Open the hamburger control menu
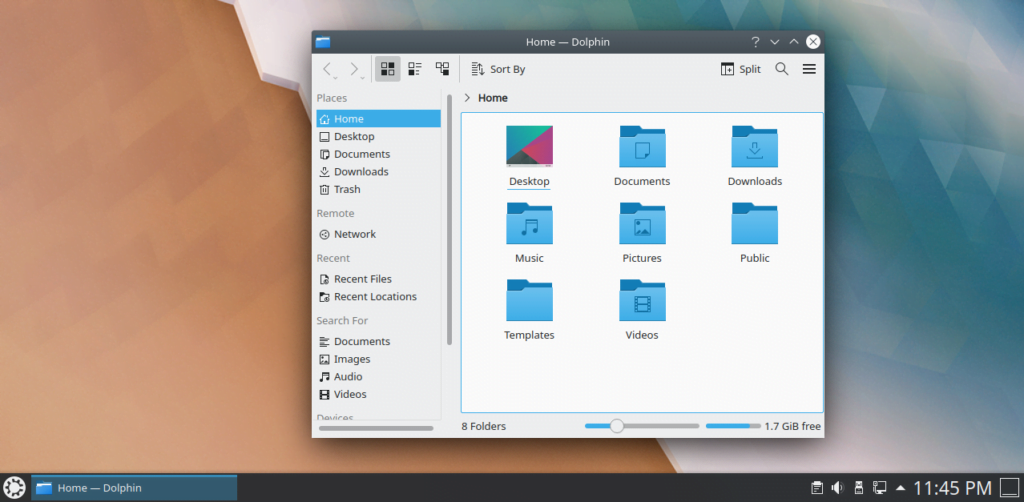Screen dimensions: 1024x502 click(x=809, y=69)
